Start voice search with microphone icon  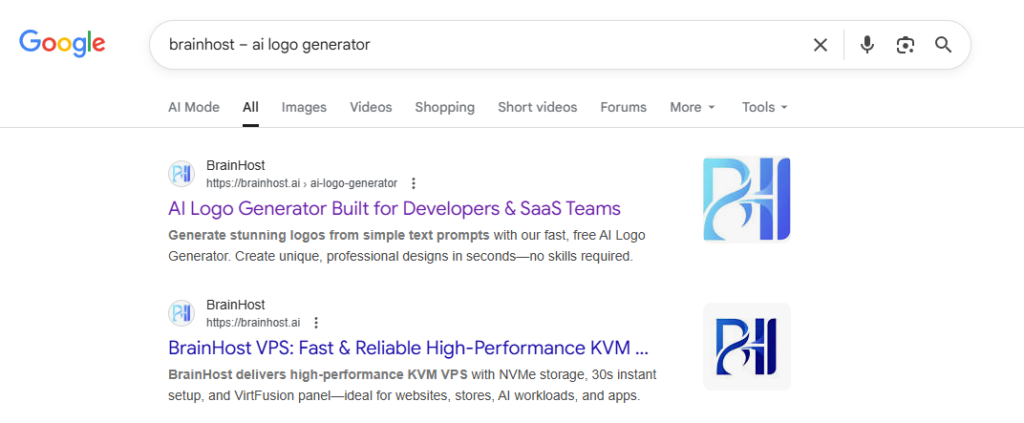click(867, 44)
